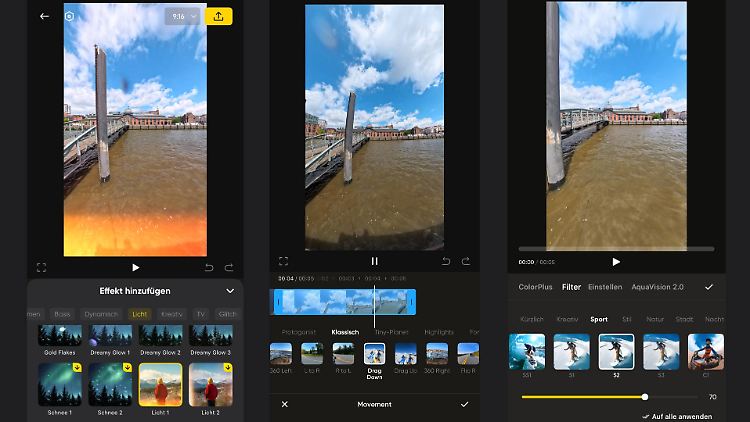Screen dimensions: 750x422
Task: Switch to the Protagonist movement tab
Action: (x=299, y=332)
